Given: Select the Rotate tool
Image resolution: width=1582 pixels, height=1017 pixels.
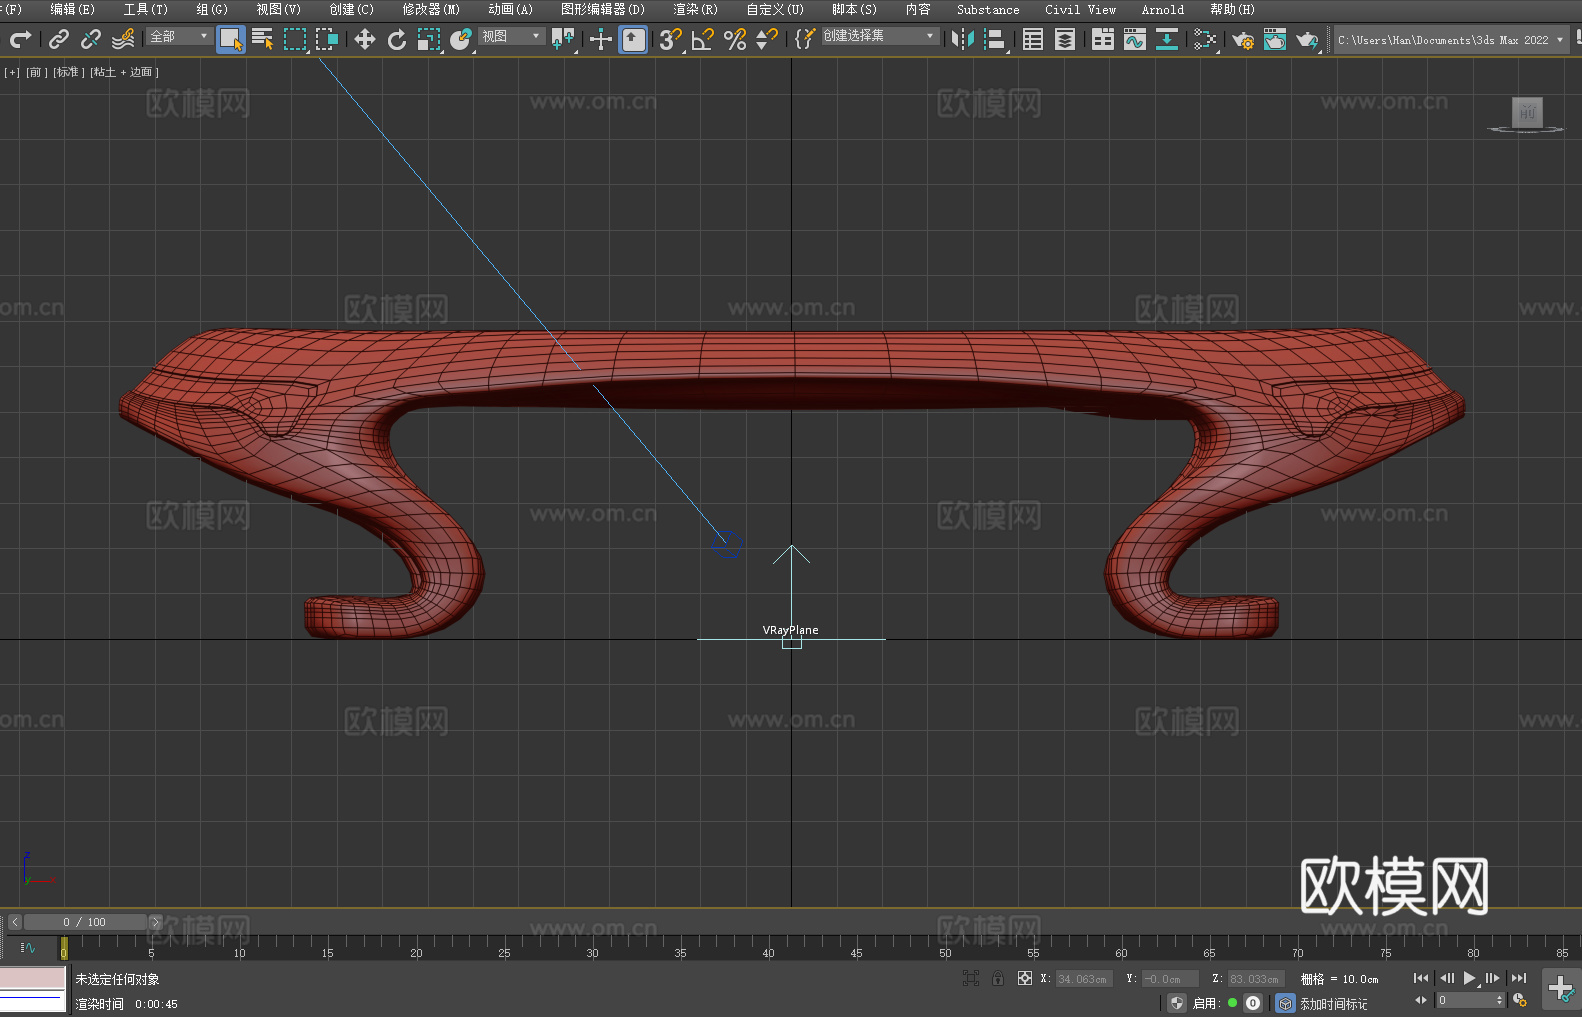Looking at the screenshot, I should coord(397,39).
